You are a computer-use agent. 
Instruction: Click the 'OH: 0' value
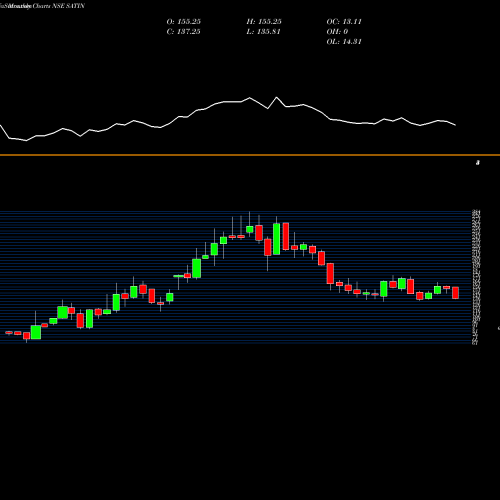(337, 32)
